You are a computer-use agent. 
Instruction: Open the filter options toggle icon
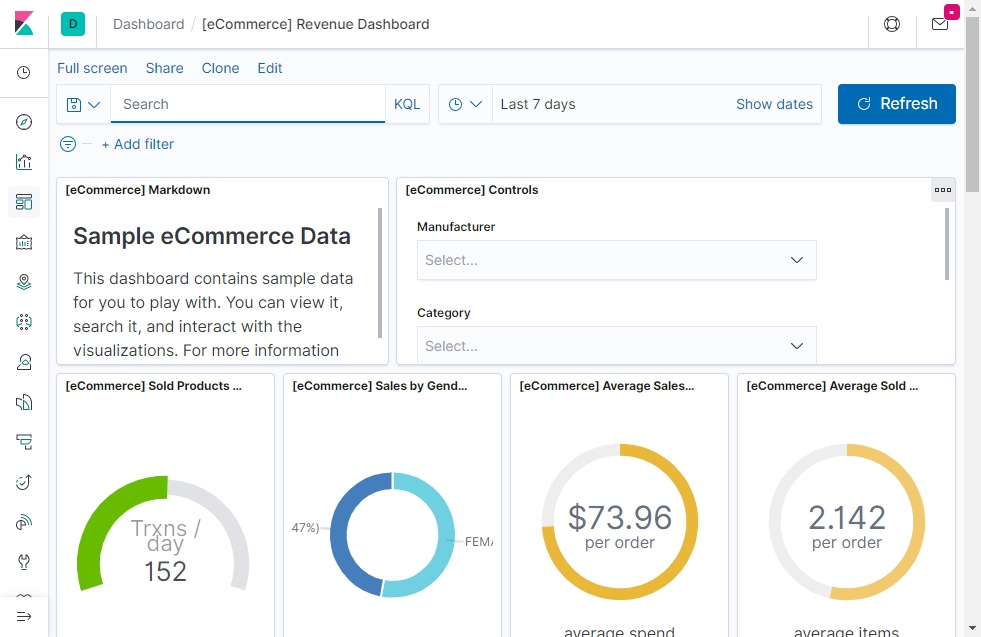tap(68, 144)
